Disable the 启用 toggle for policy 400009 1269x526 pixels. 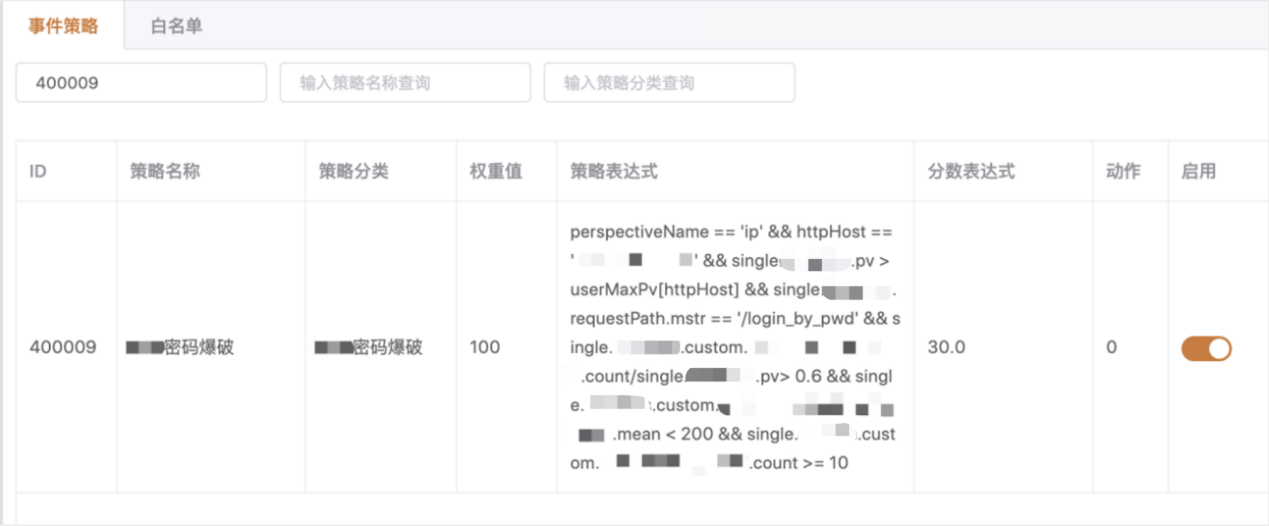point(1206,348)
